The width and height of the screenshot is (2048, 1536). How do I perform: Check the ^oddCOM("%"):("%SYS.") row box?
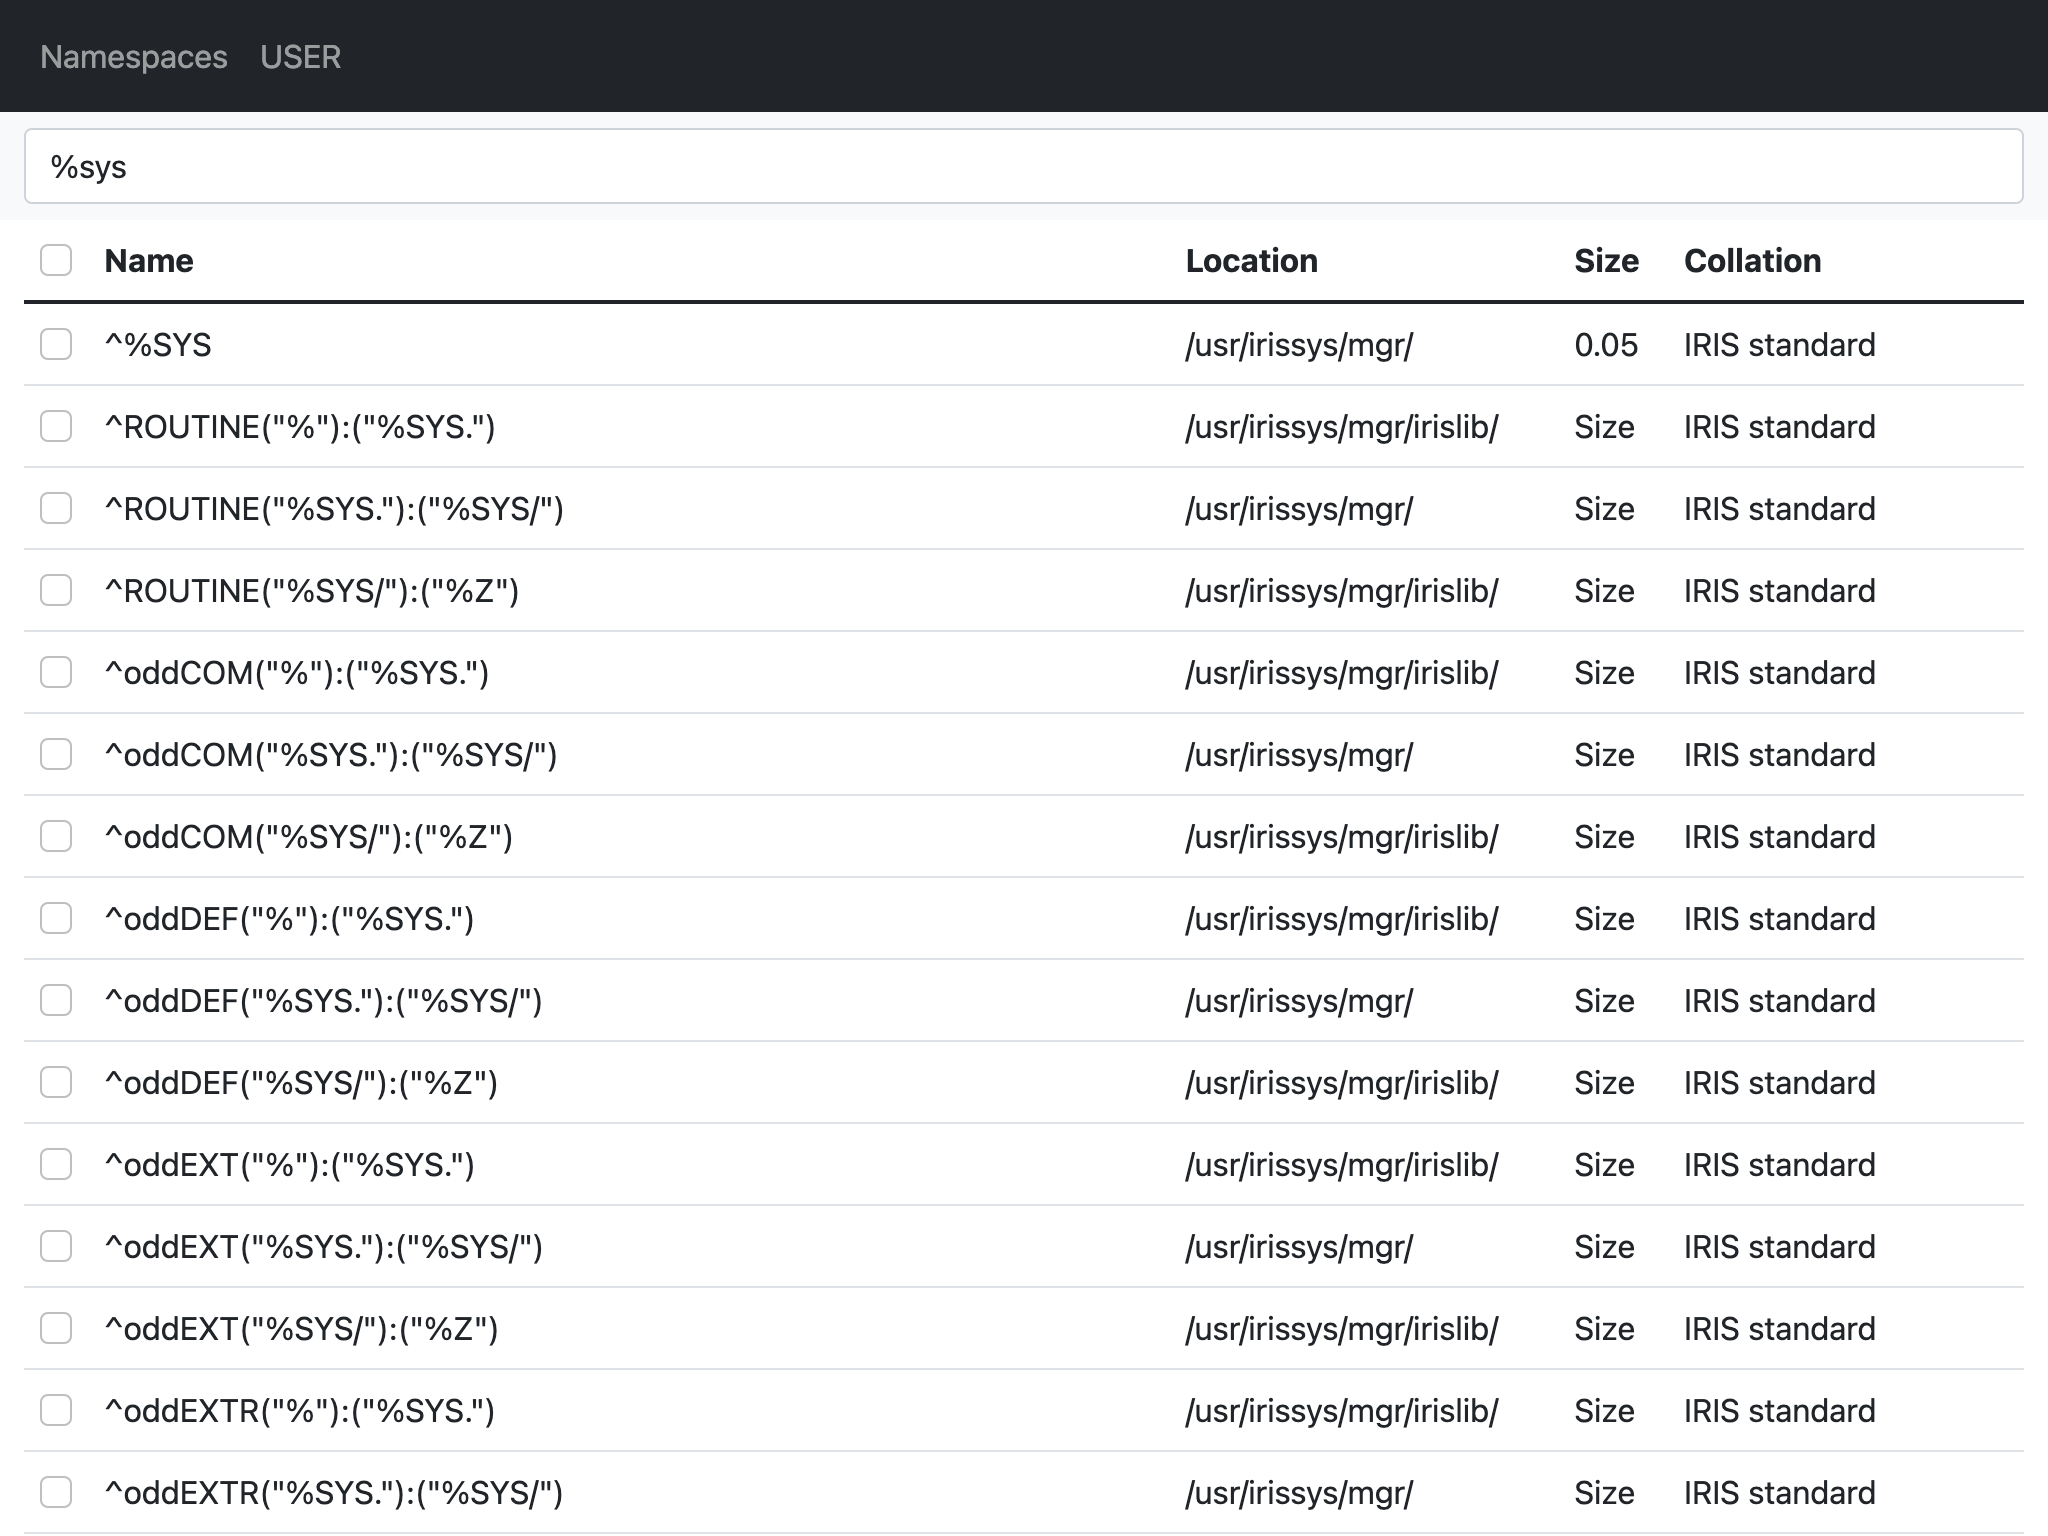click(x=56, y=672)
